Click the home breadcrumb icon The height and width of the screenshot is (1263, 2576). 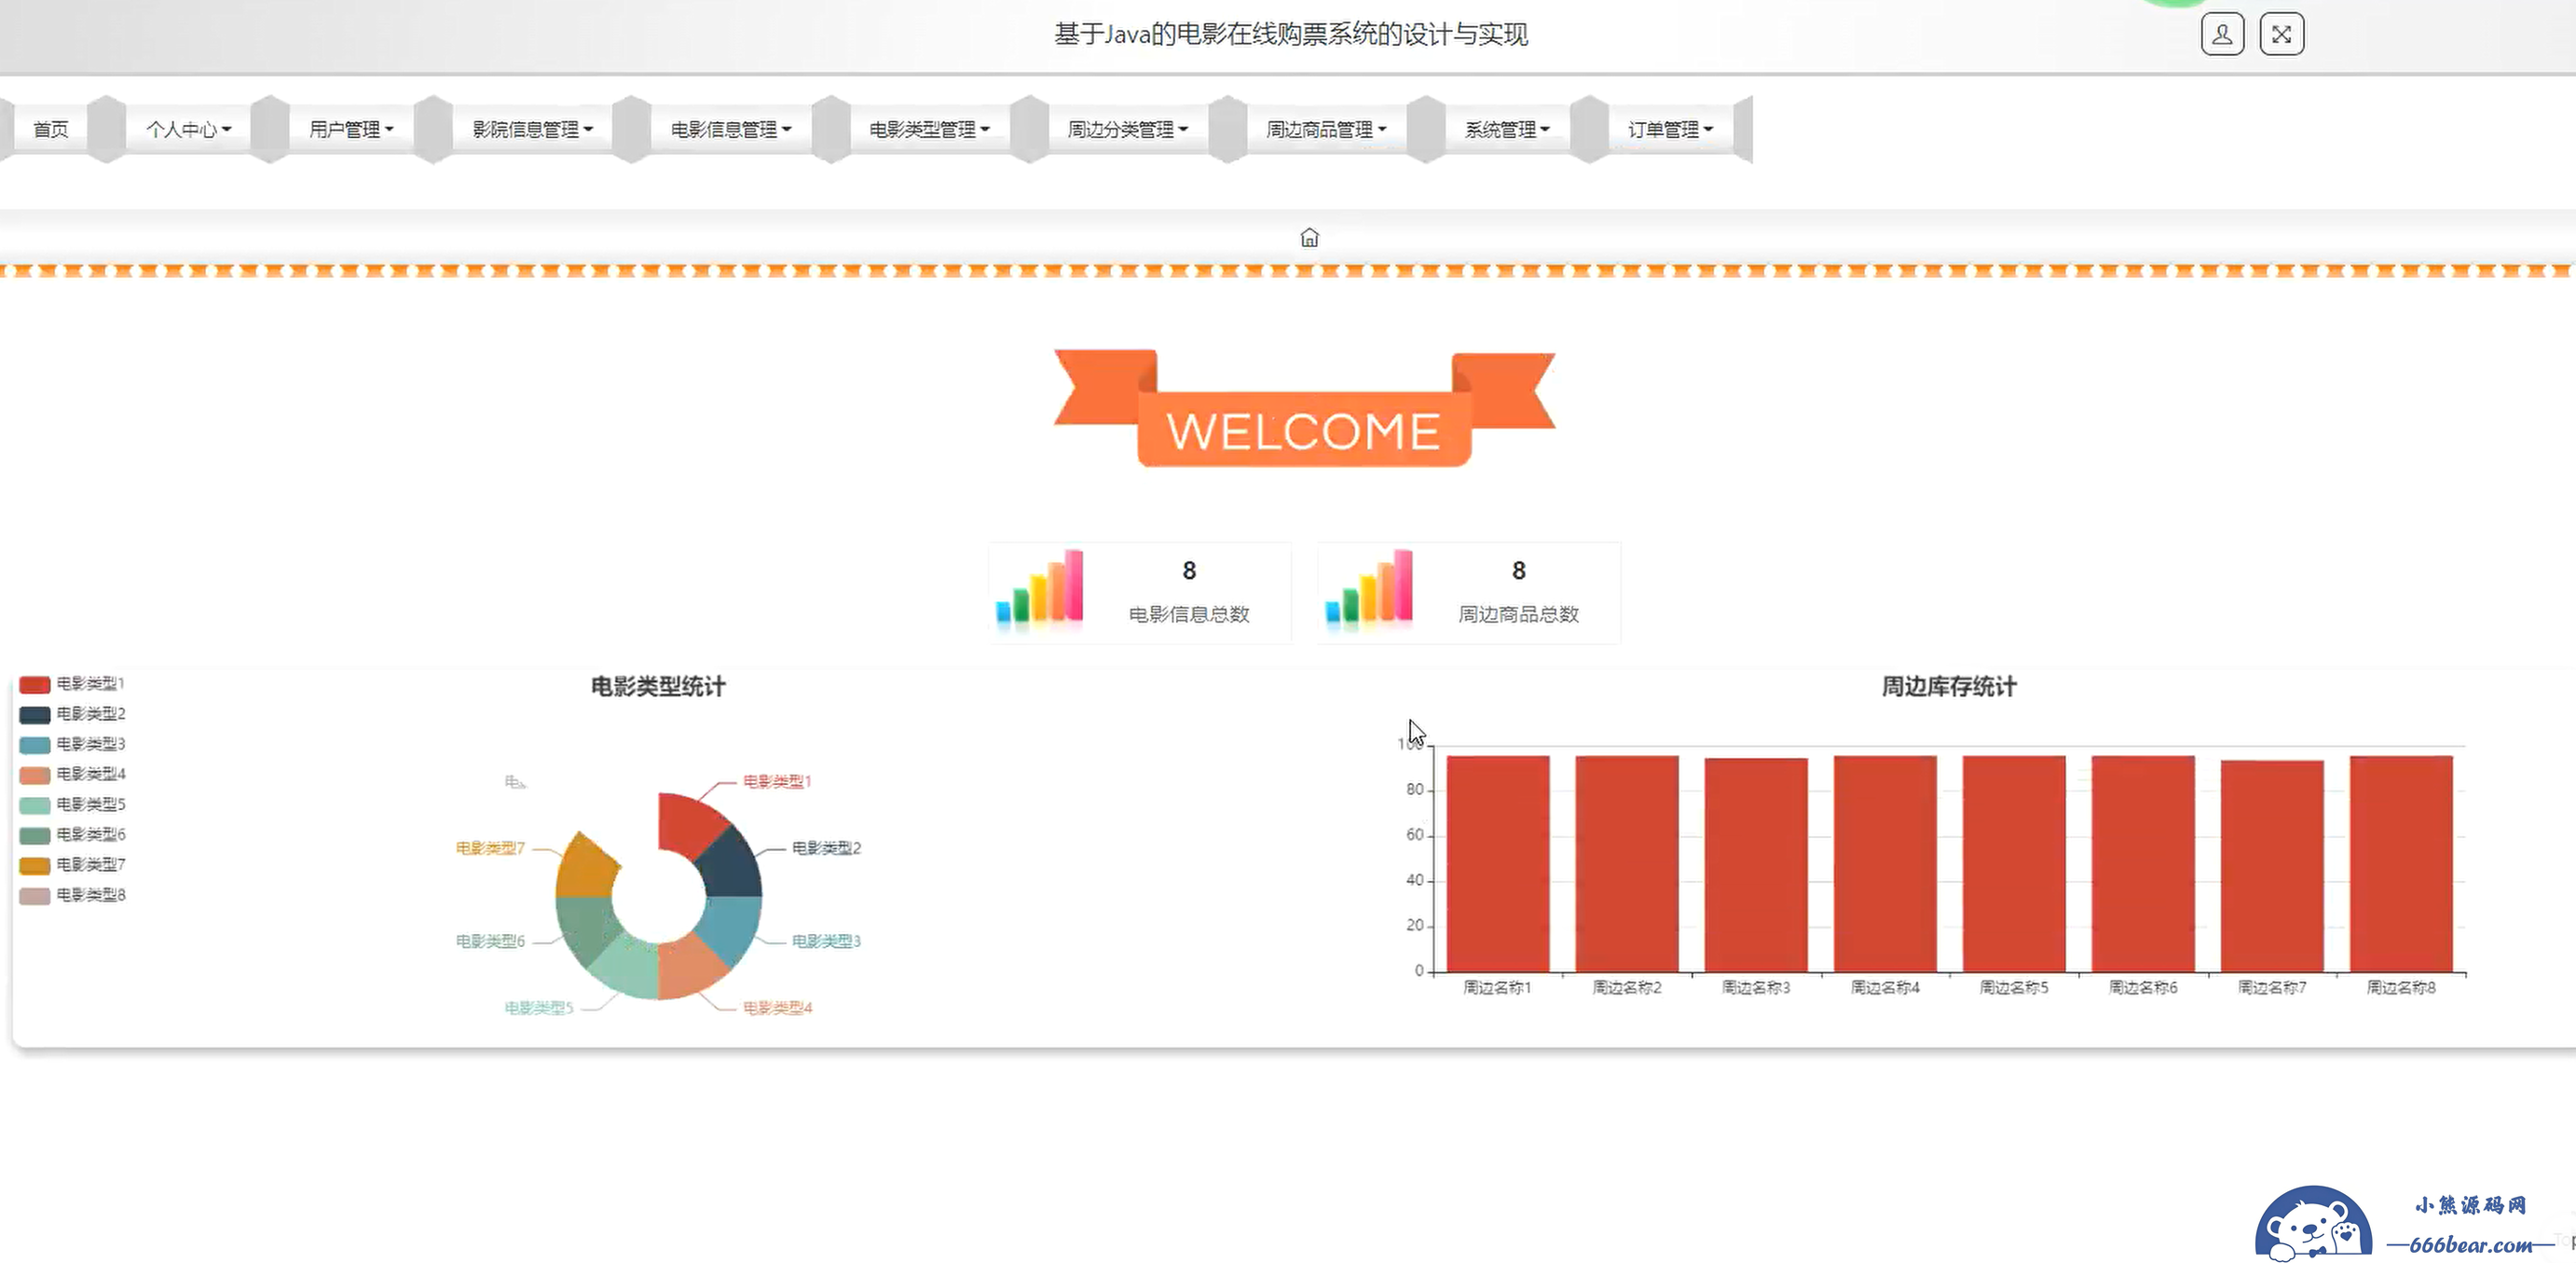coord(1309,238)
